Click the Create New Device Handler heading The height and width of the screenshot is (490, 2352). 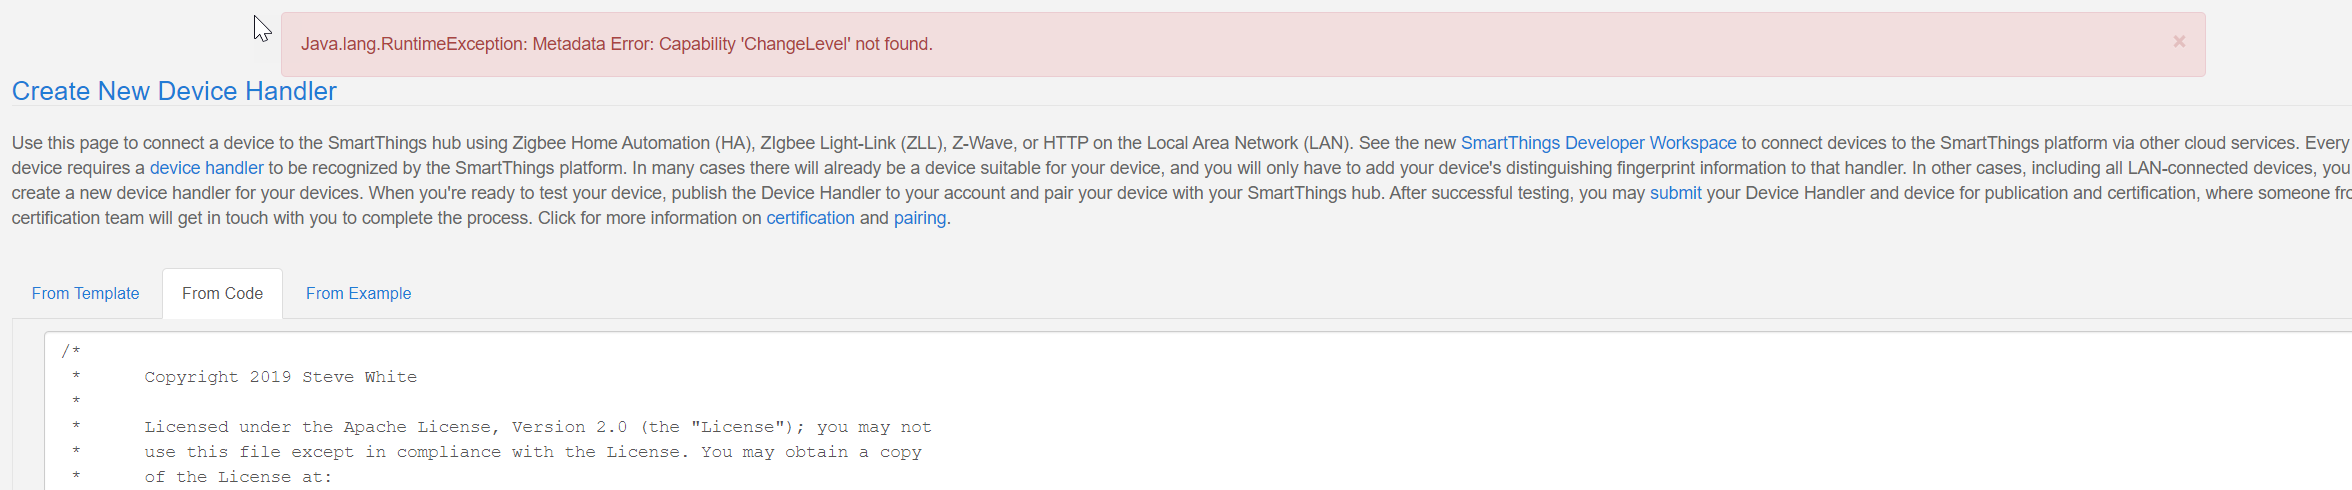(x=174, y=91)
